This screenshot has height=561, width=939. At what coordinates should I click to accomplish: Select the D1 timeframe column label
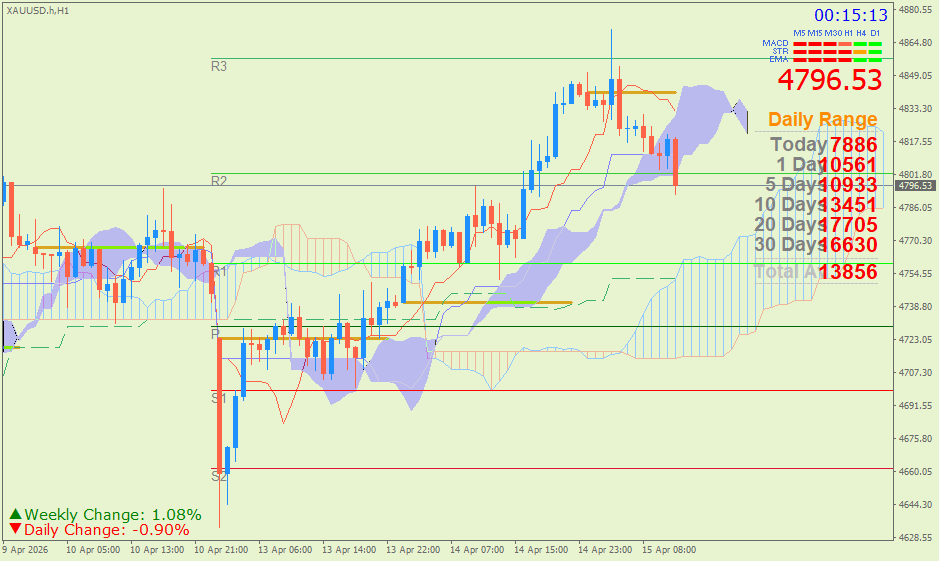coord(875,33)
